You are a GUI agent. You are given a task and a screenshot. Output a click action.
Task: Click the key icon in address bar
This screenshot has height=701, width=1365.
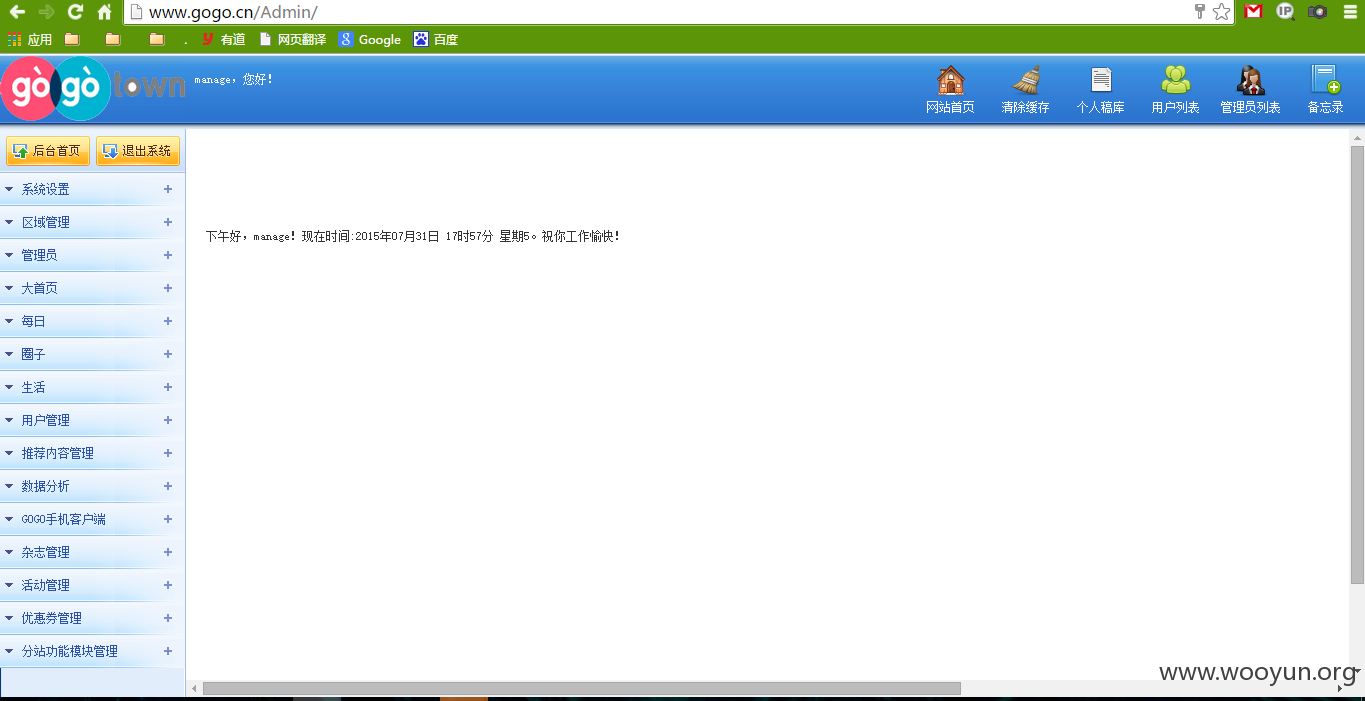tap(1200, 12)
